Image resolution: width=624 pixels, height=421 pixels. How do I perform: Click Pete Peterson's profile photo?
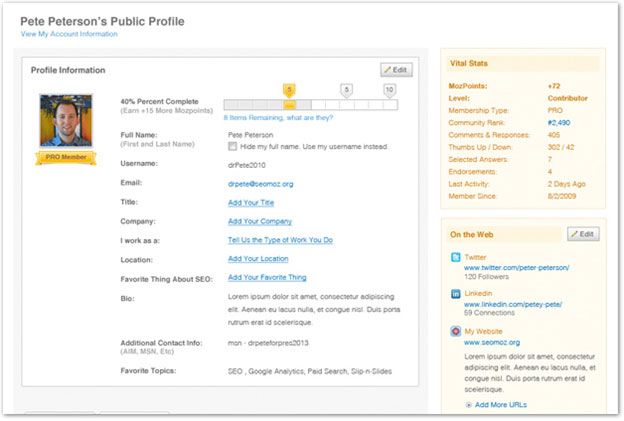[66, 120]
